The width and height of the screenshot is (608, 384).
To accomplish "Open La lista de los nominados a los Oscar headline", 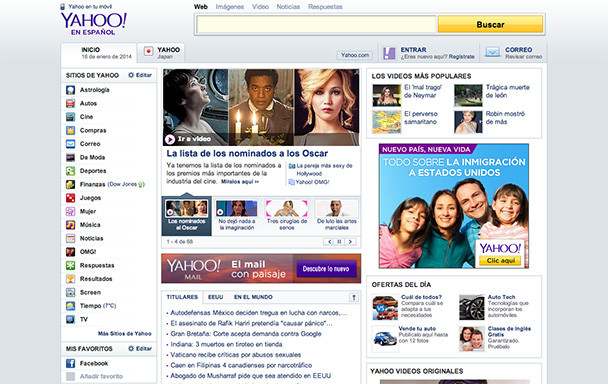I will pyautogui.click(x=247, y=153).
